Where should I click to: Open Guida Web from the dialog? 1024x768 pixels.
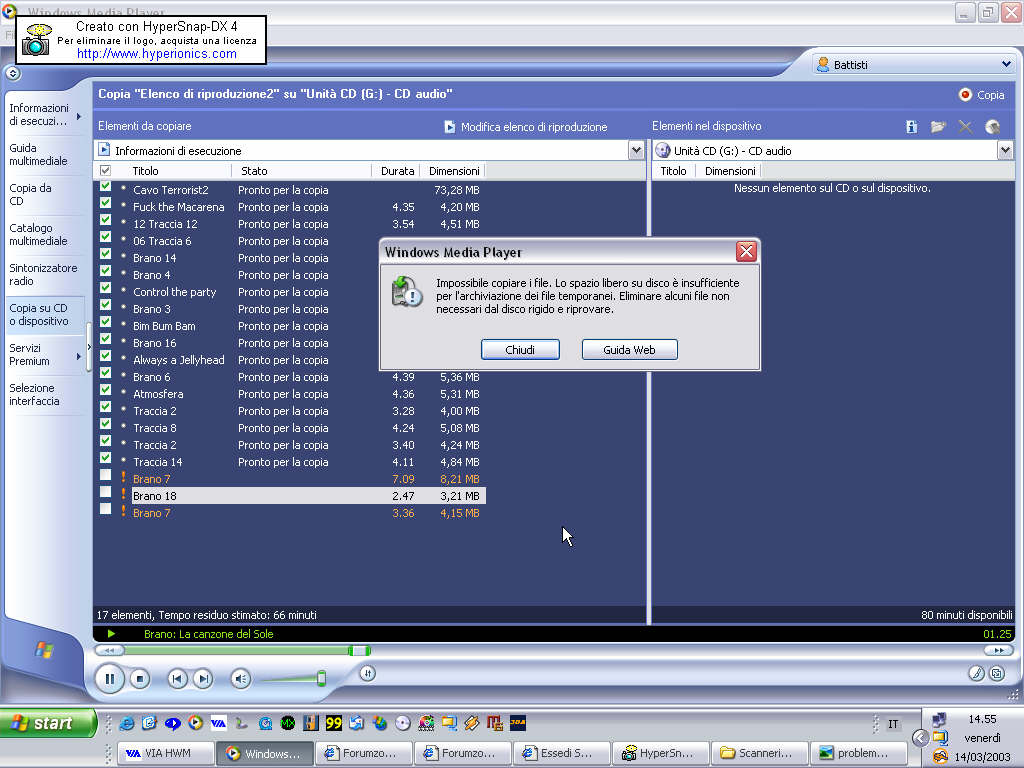(630, 349)
